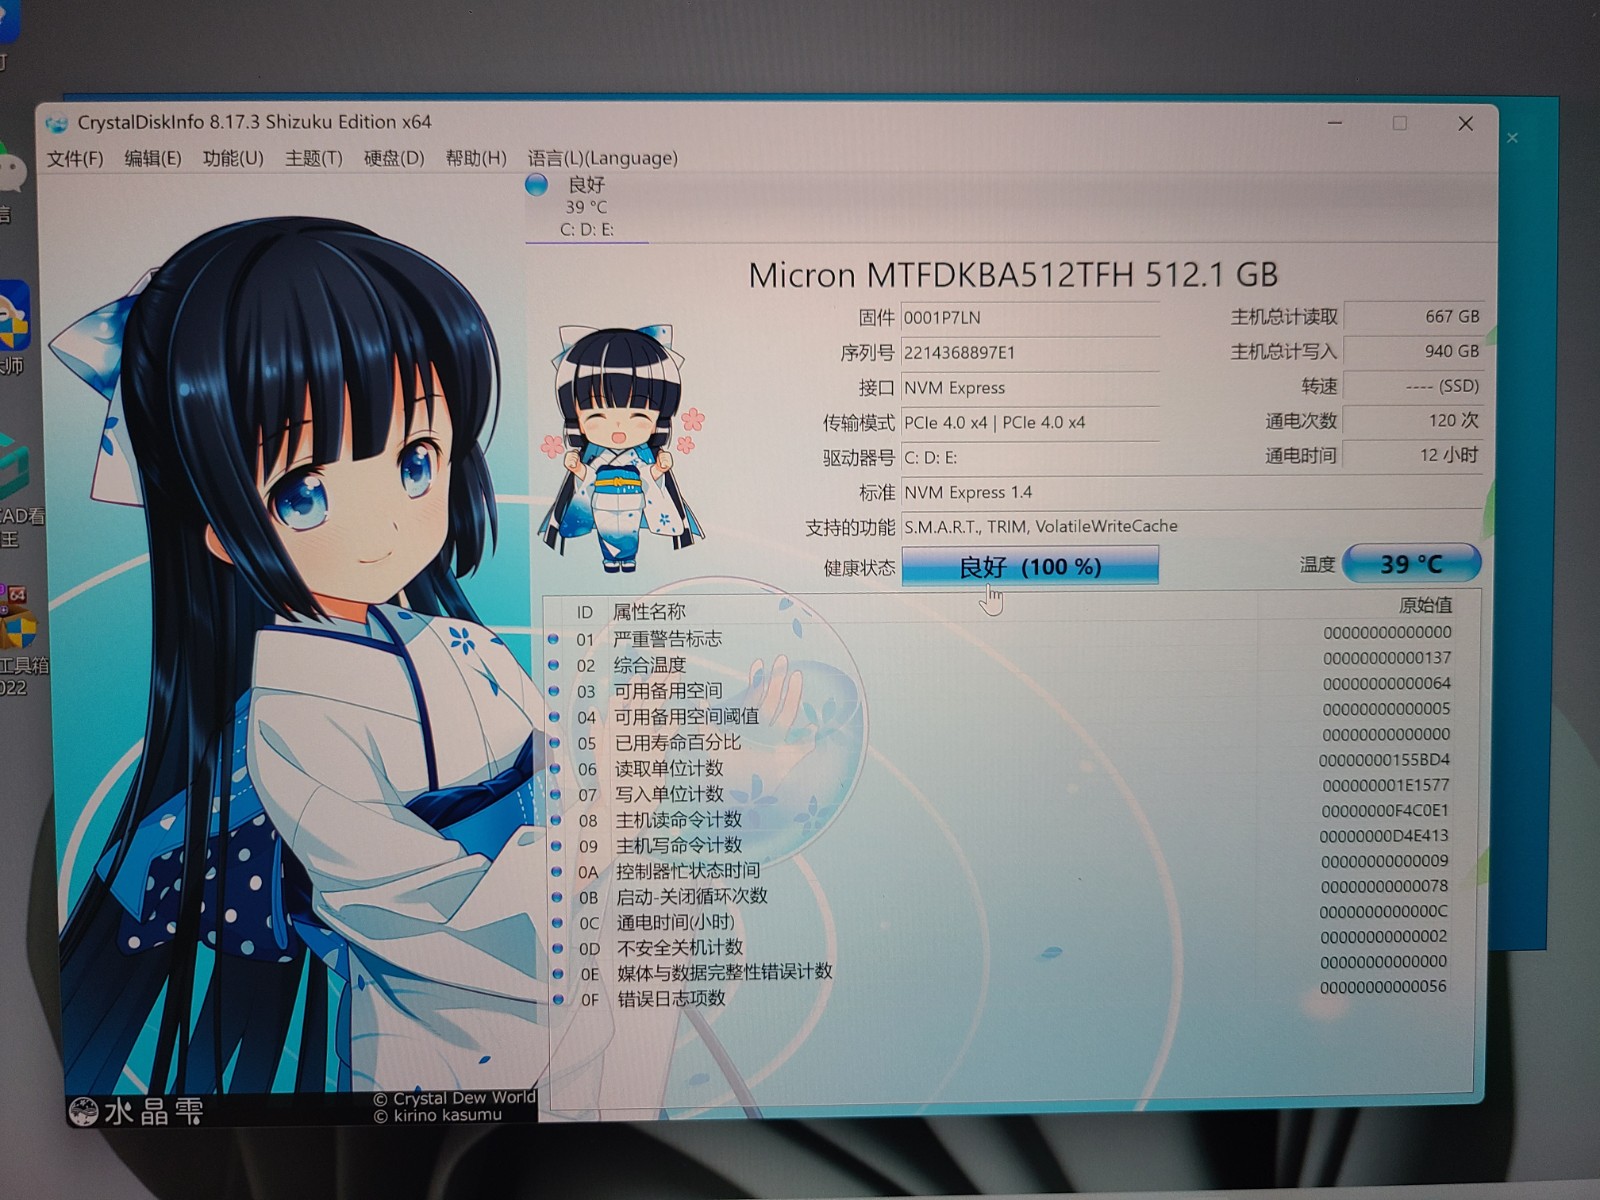Click the serial number field 2214368897E1
1600x1200 pixels.
click(1030, 353)
